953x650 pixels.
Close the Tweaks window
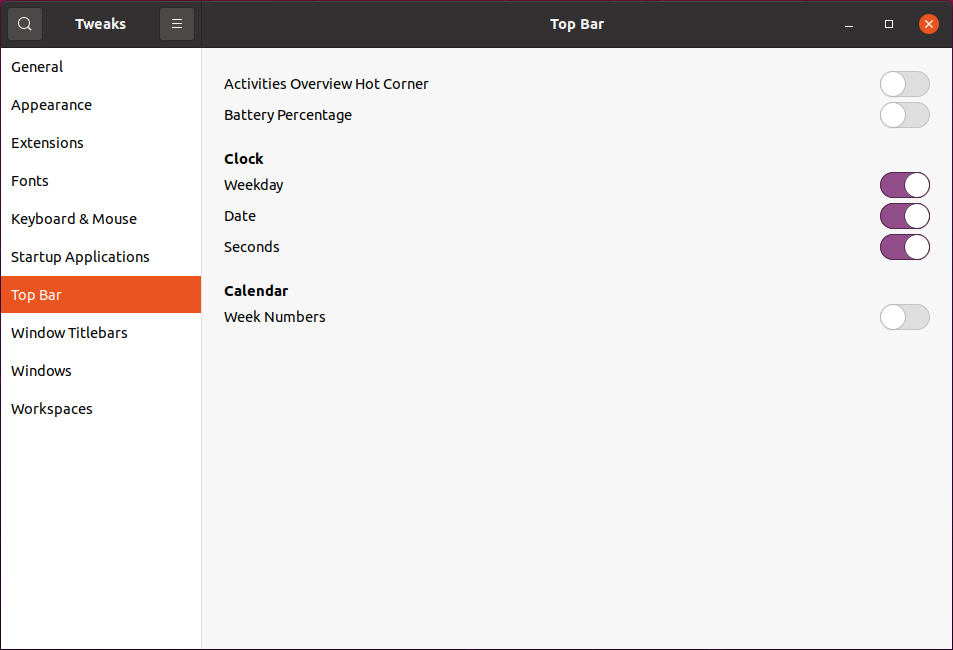(x=929, y=24)
